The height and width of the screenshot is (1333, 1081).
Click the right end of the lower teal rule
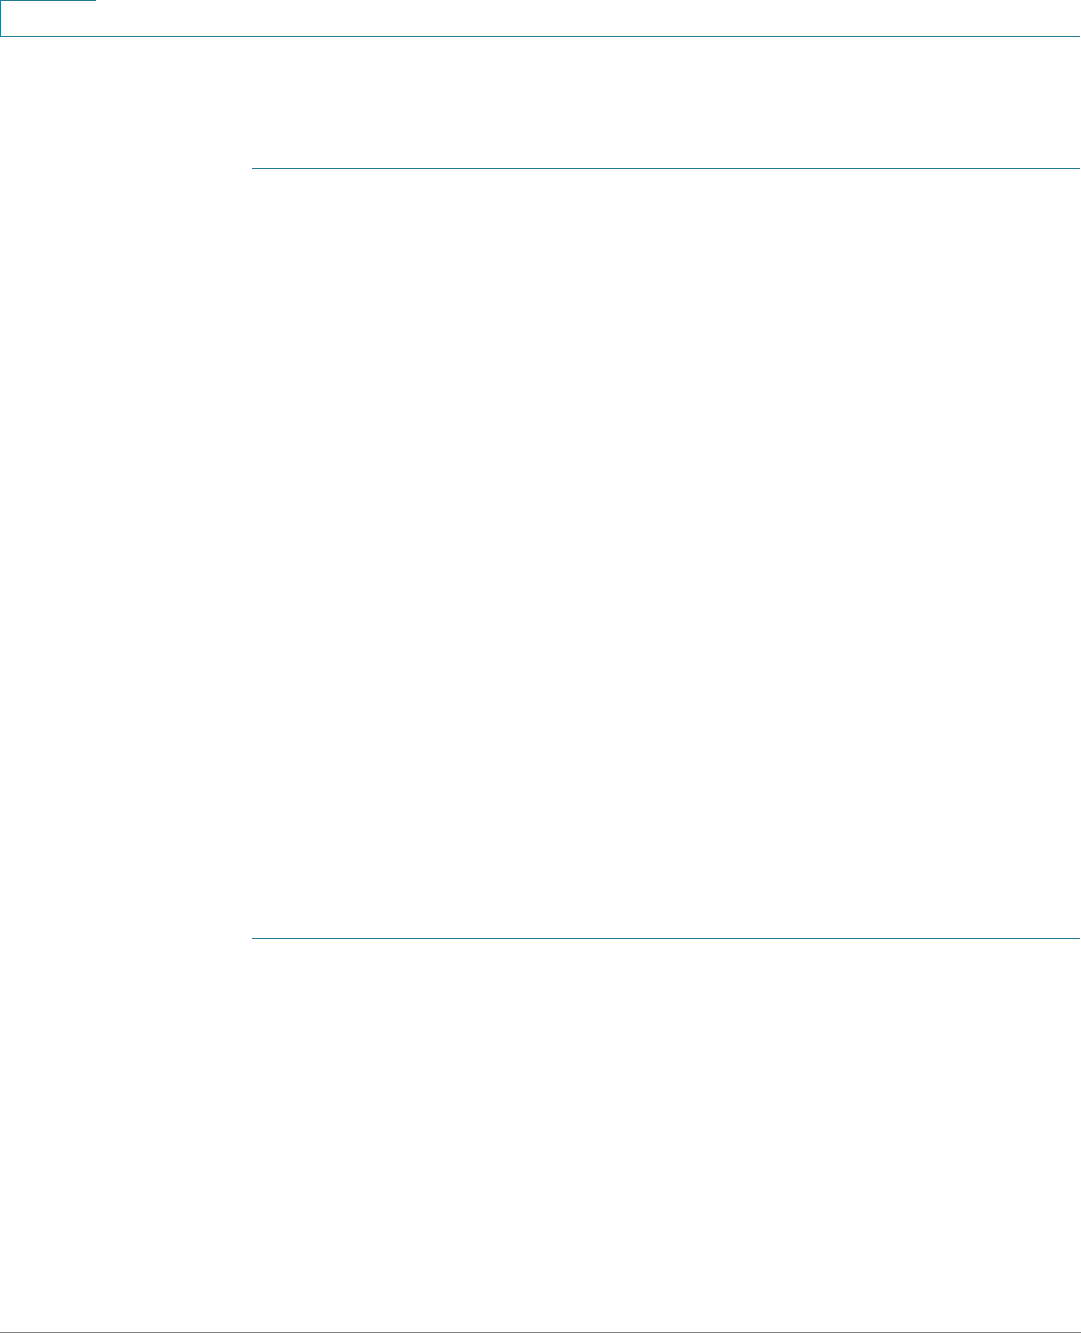[1077, 939]
